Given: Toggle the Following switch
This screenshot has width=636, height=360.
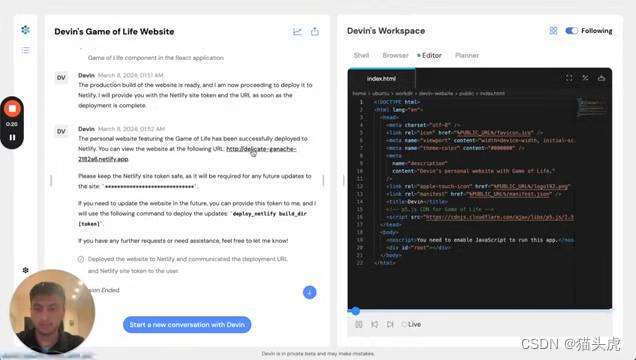Looking at the screenshot, I should [x=572, y=31].
